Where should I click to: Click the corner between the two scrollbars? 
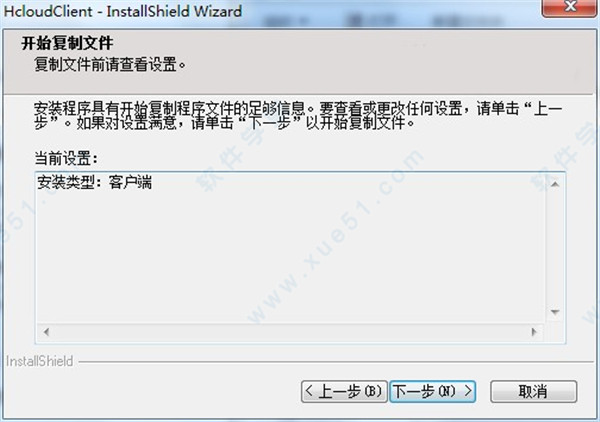(555, 332)
